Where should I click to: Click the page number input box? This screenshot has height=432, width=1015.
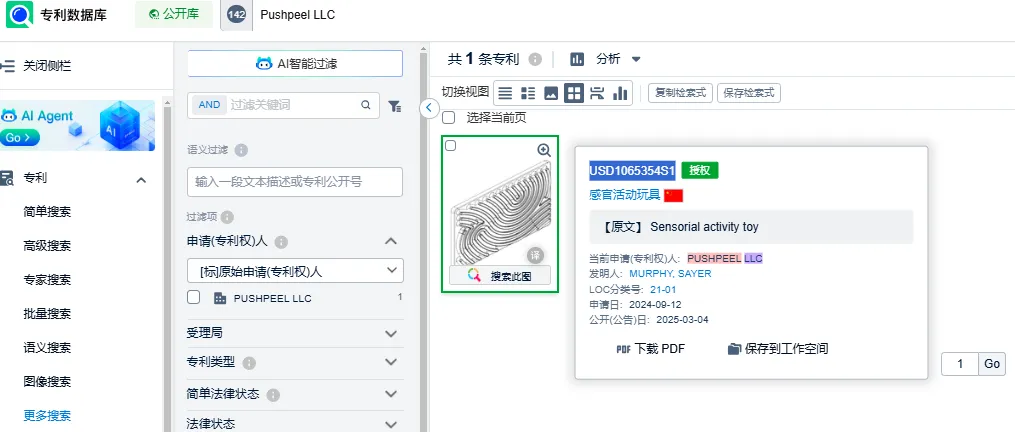tap(959, 364)
